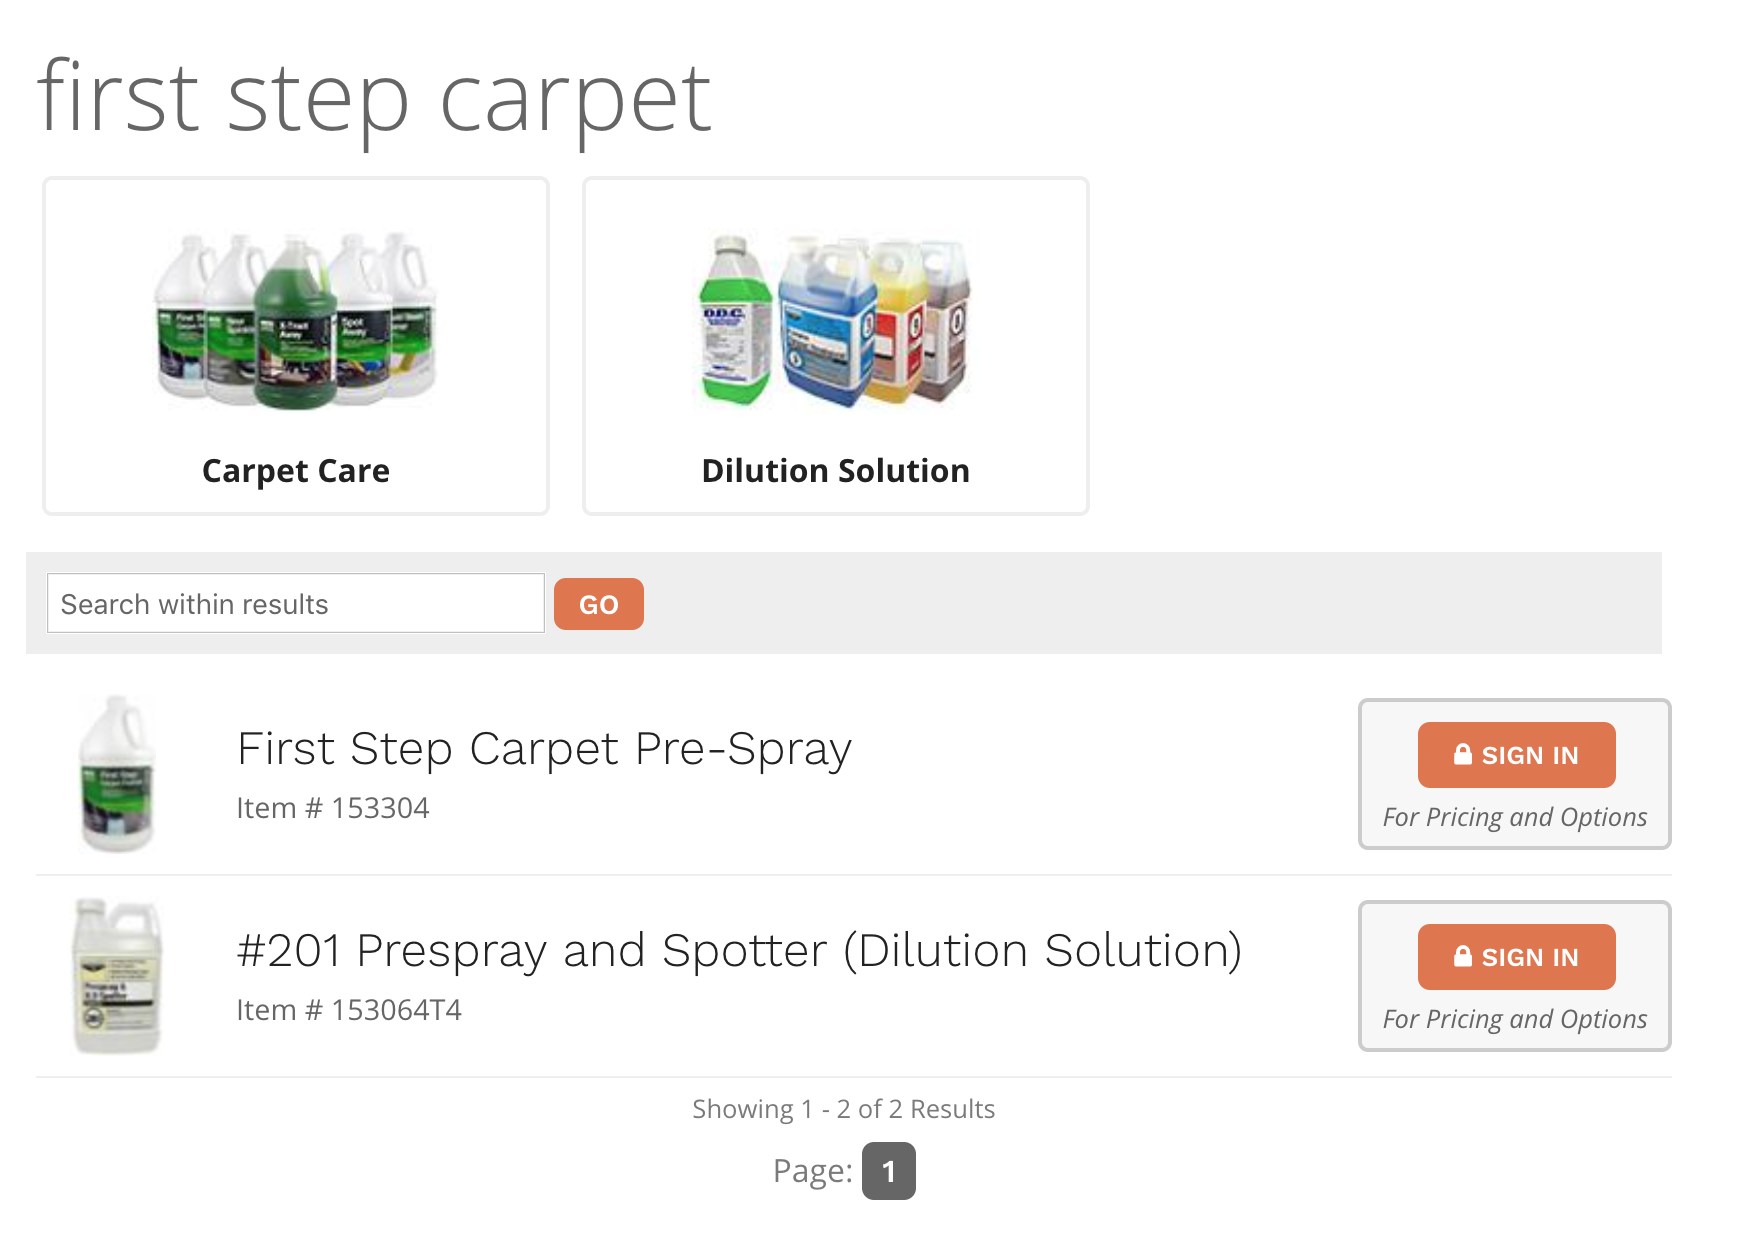Open #201 Prespray and Spotter title link
This screenshot has width=1748, height=1250.
(740, 951)
